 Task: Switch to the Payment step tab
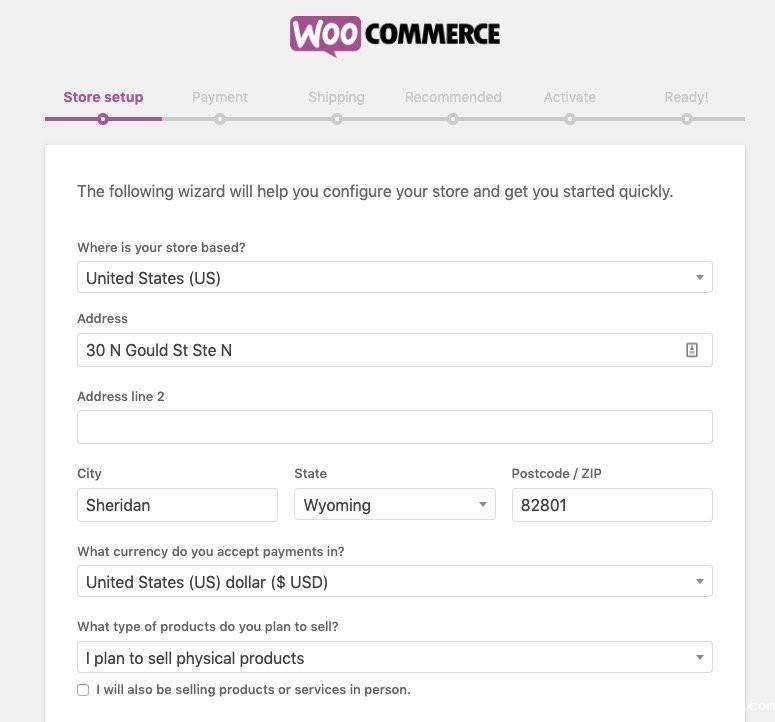tap(220, 97)
